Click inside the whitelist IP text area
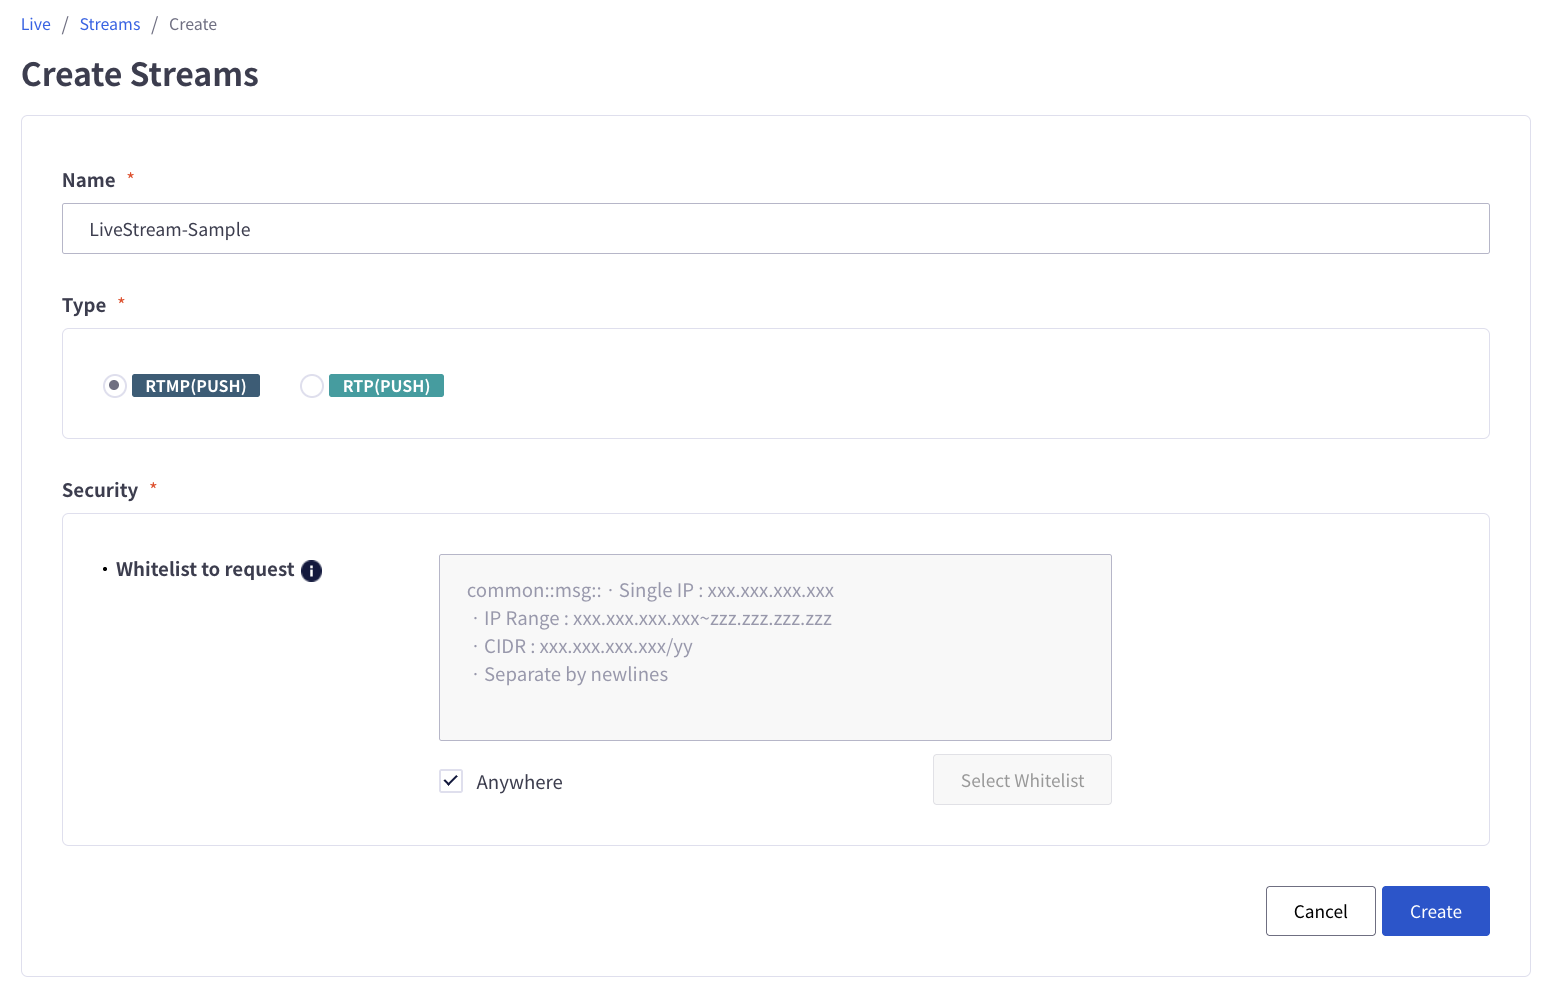This screenshot has height=1002, width=1558. [x=775, y=647]
